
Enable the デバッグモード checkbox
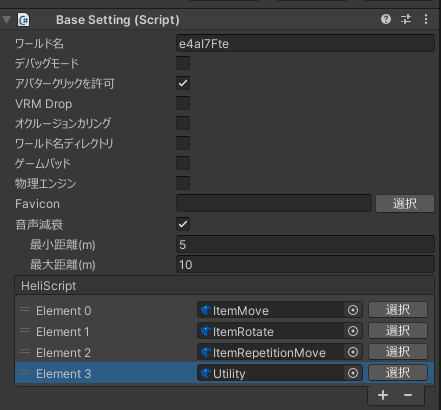183,63
